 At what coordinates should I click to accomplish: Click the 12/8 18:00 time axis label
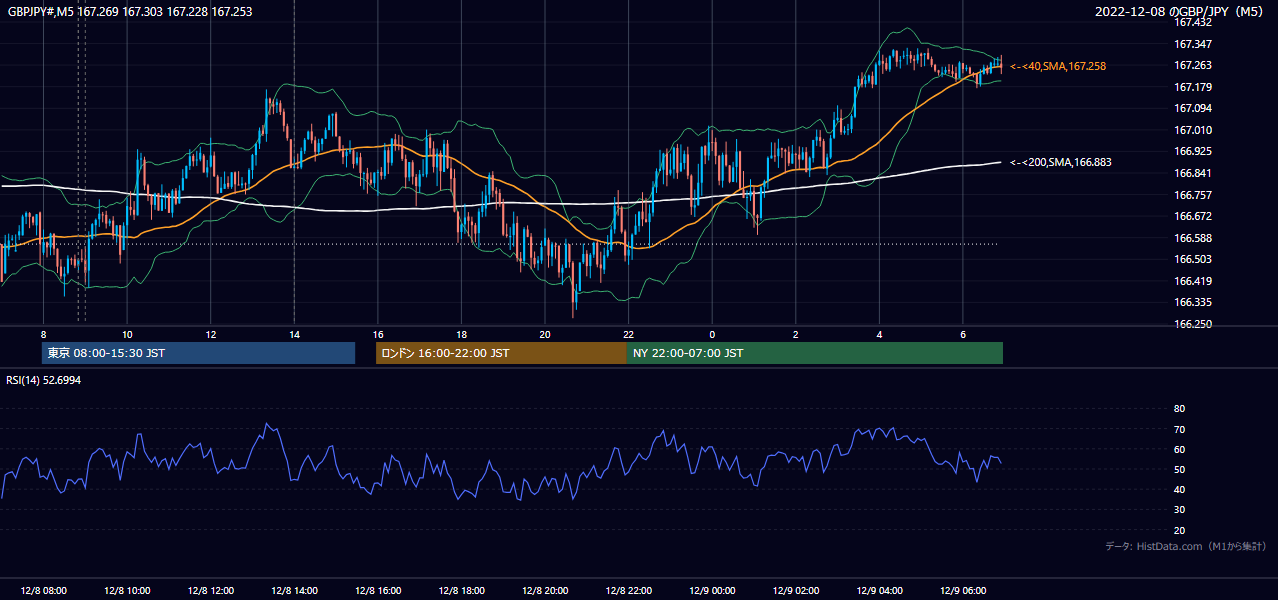(x=461, y=591)
